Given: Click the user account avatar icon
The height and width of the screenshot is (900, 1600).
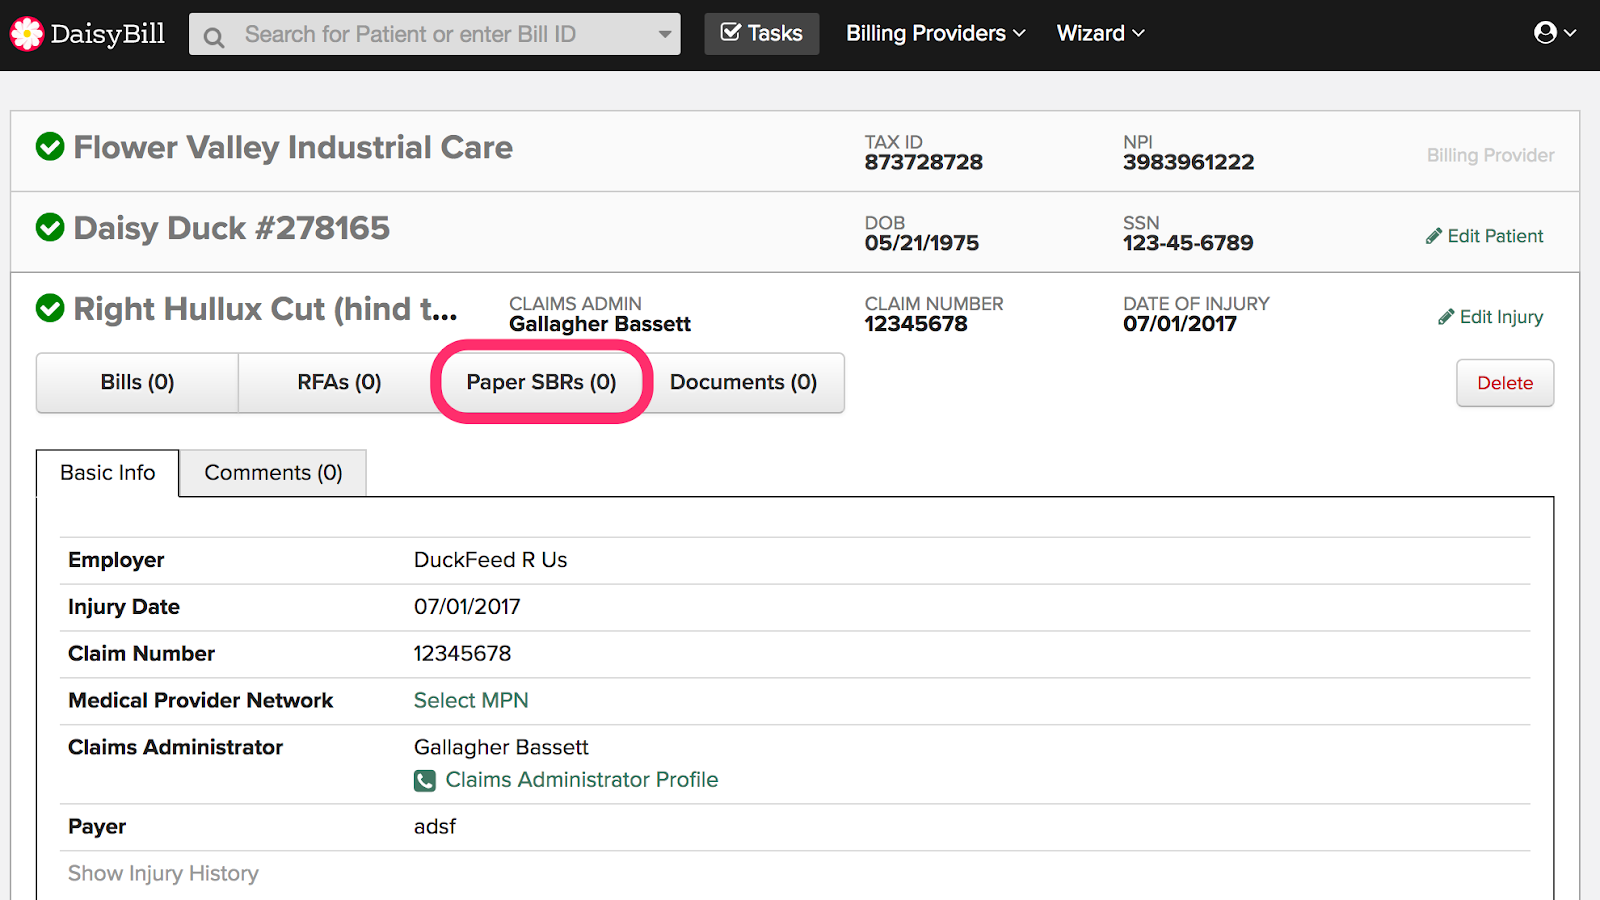Looking at the screenshot, I should [1545, 33].
